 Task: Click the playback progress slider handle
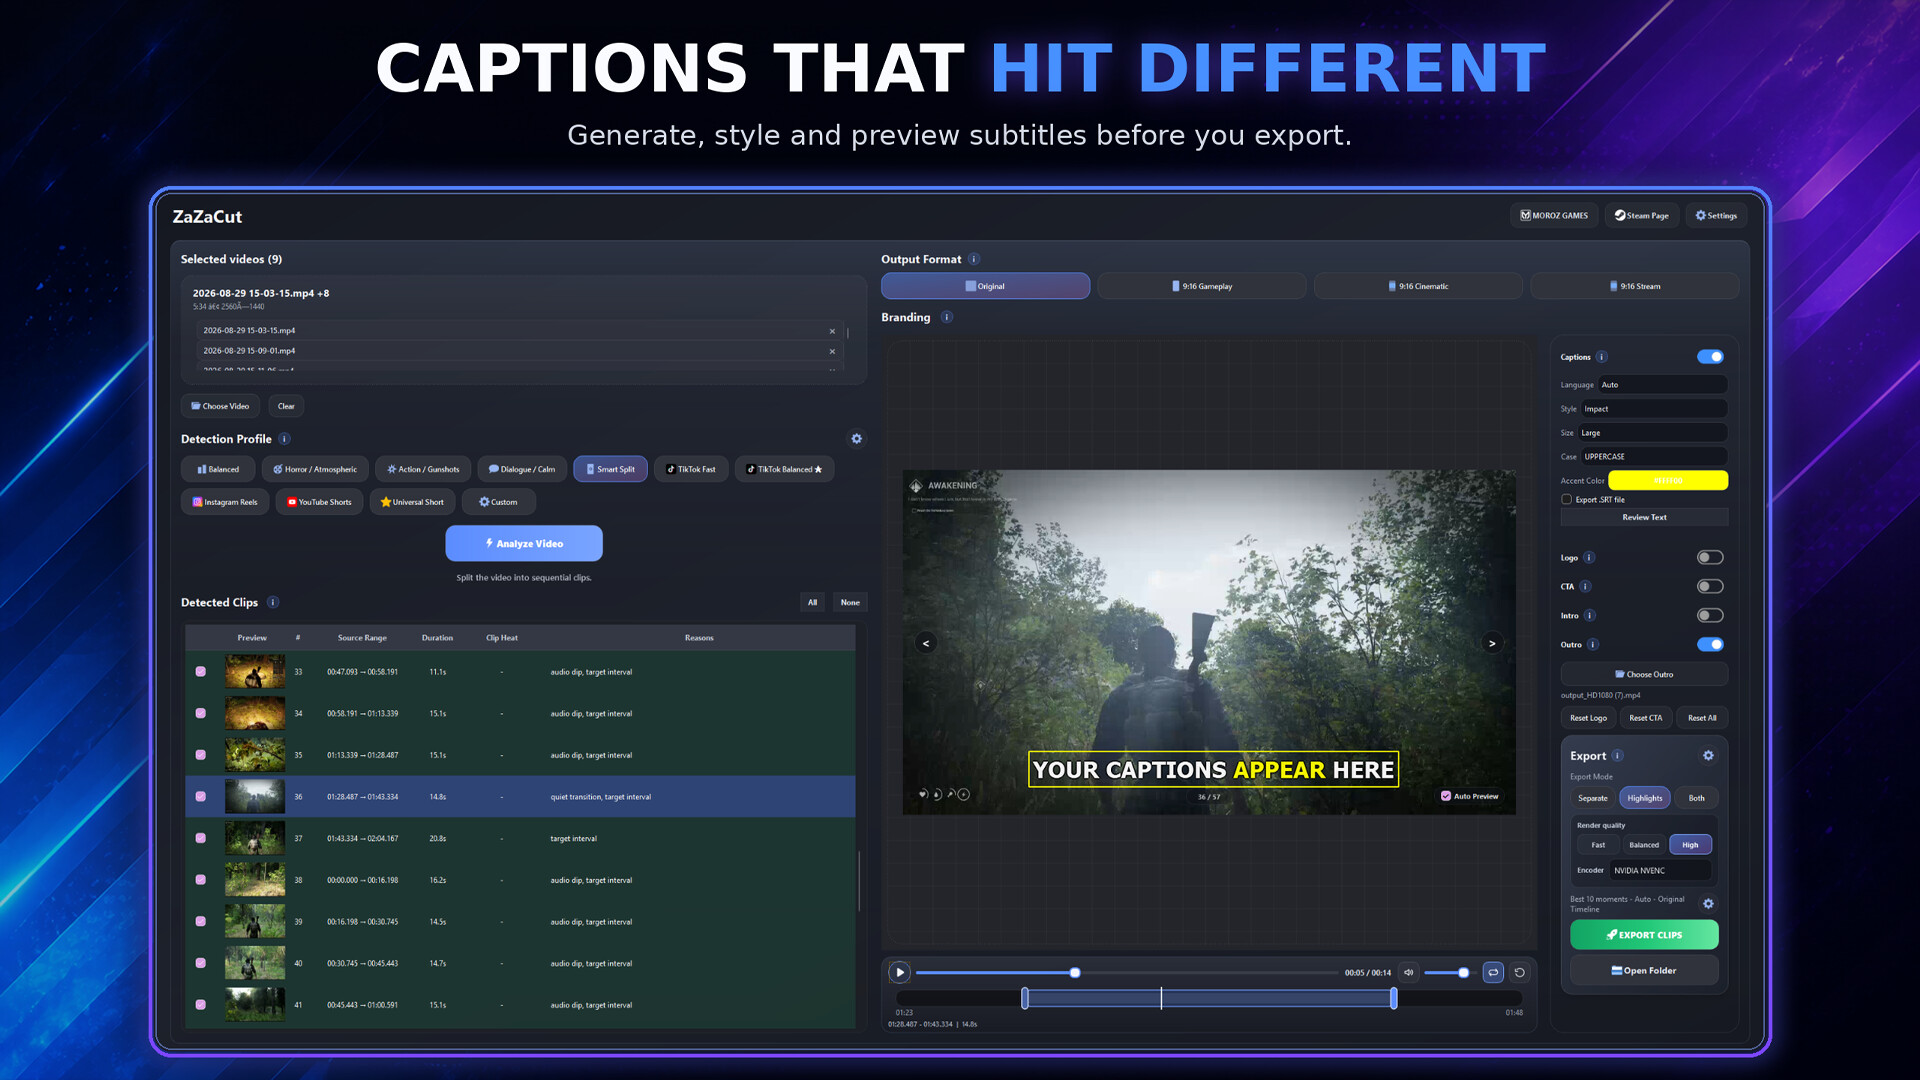tap(1075, 972)
